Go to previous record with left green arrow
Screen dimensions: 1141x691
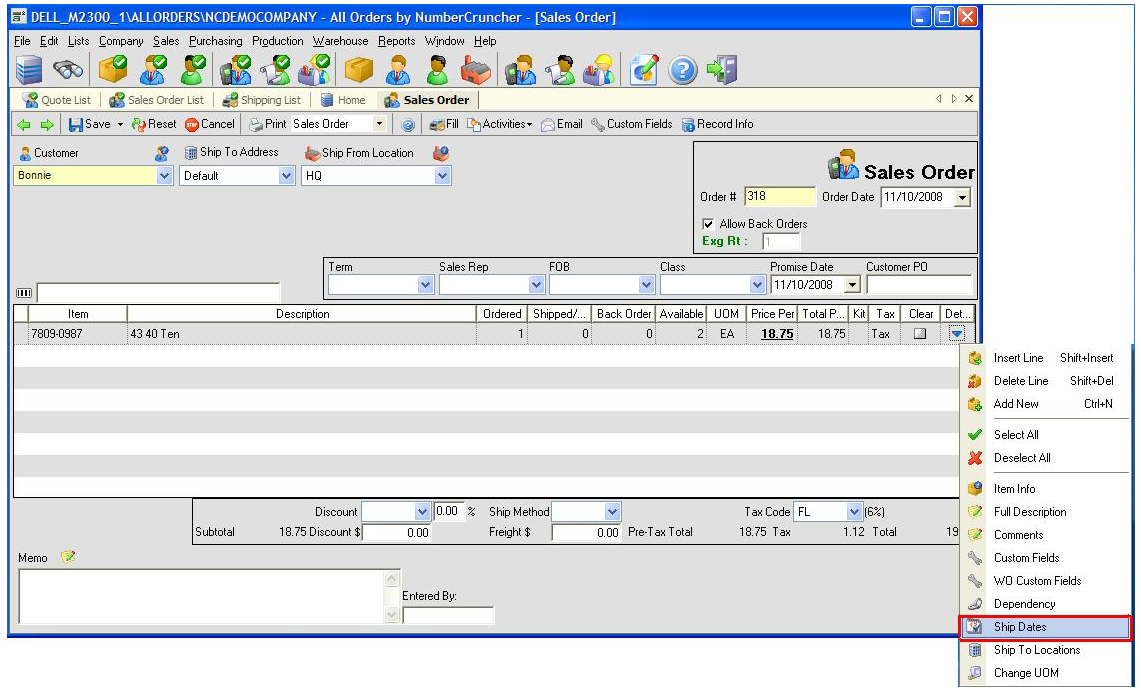pos(24,124)
